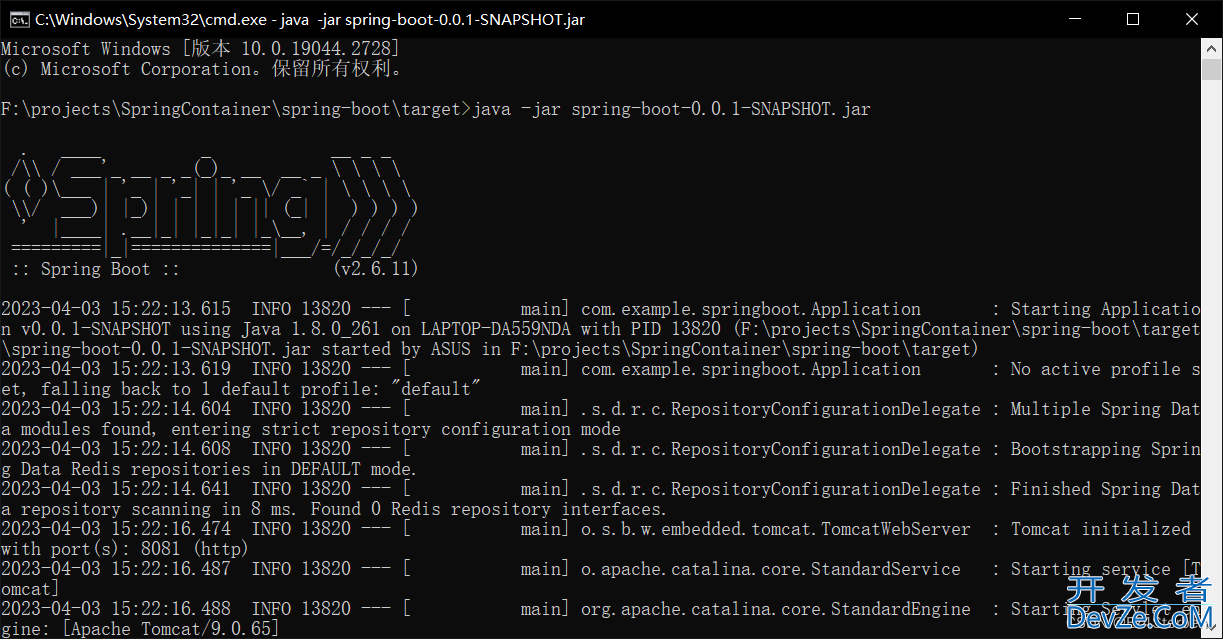This screenshot has height=639, width=1223.
Task: Click the 15:22:14.604 log timestamp
Action: (x=115, y=409)
